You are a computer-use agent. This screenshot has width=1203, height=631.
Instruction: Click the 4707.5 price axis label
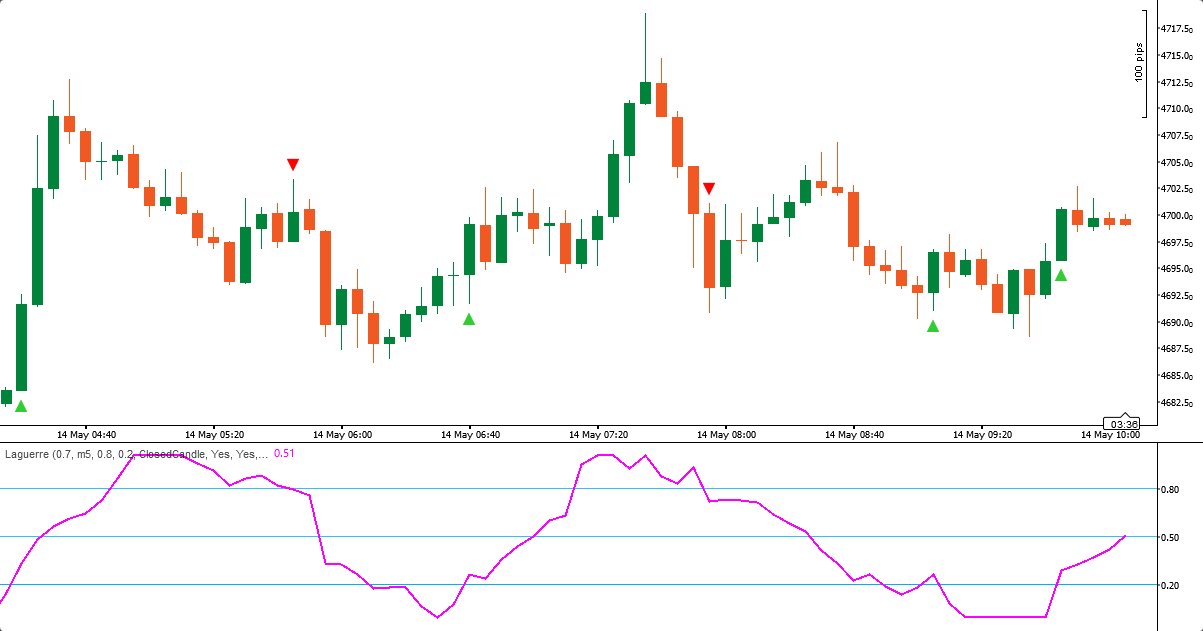(x=1176, y=136)
